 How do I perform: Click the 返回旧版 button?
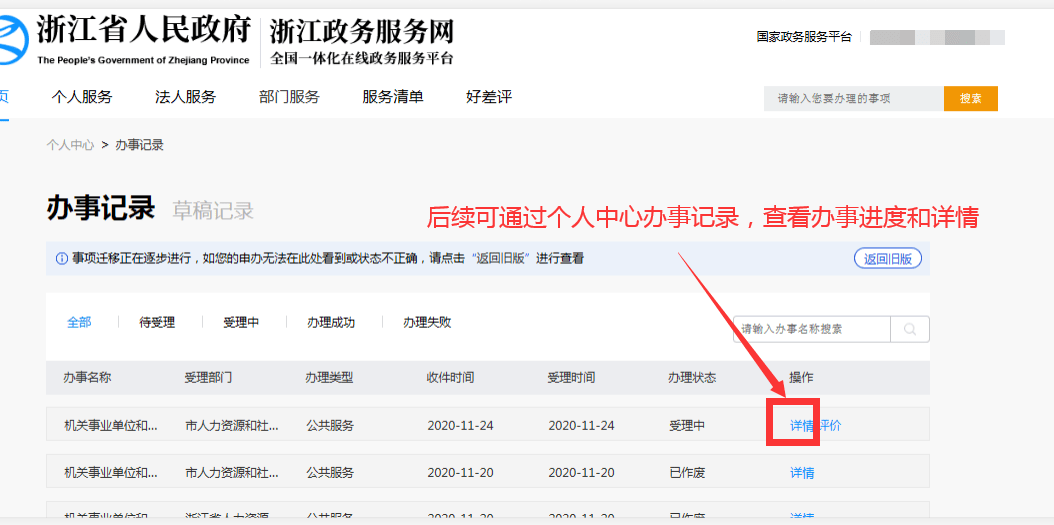pos(888,259)
